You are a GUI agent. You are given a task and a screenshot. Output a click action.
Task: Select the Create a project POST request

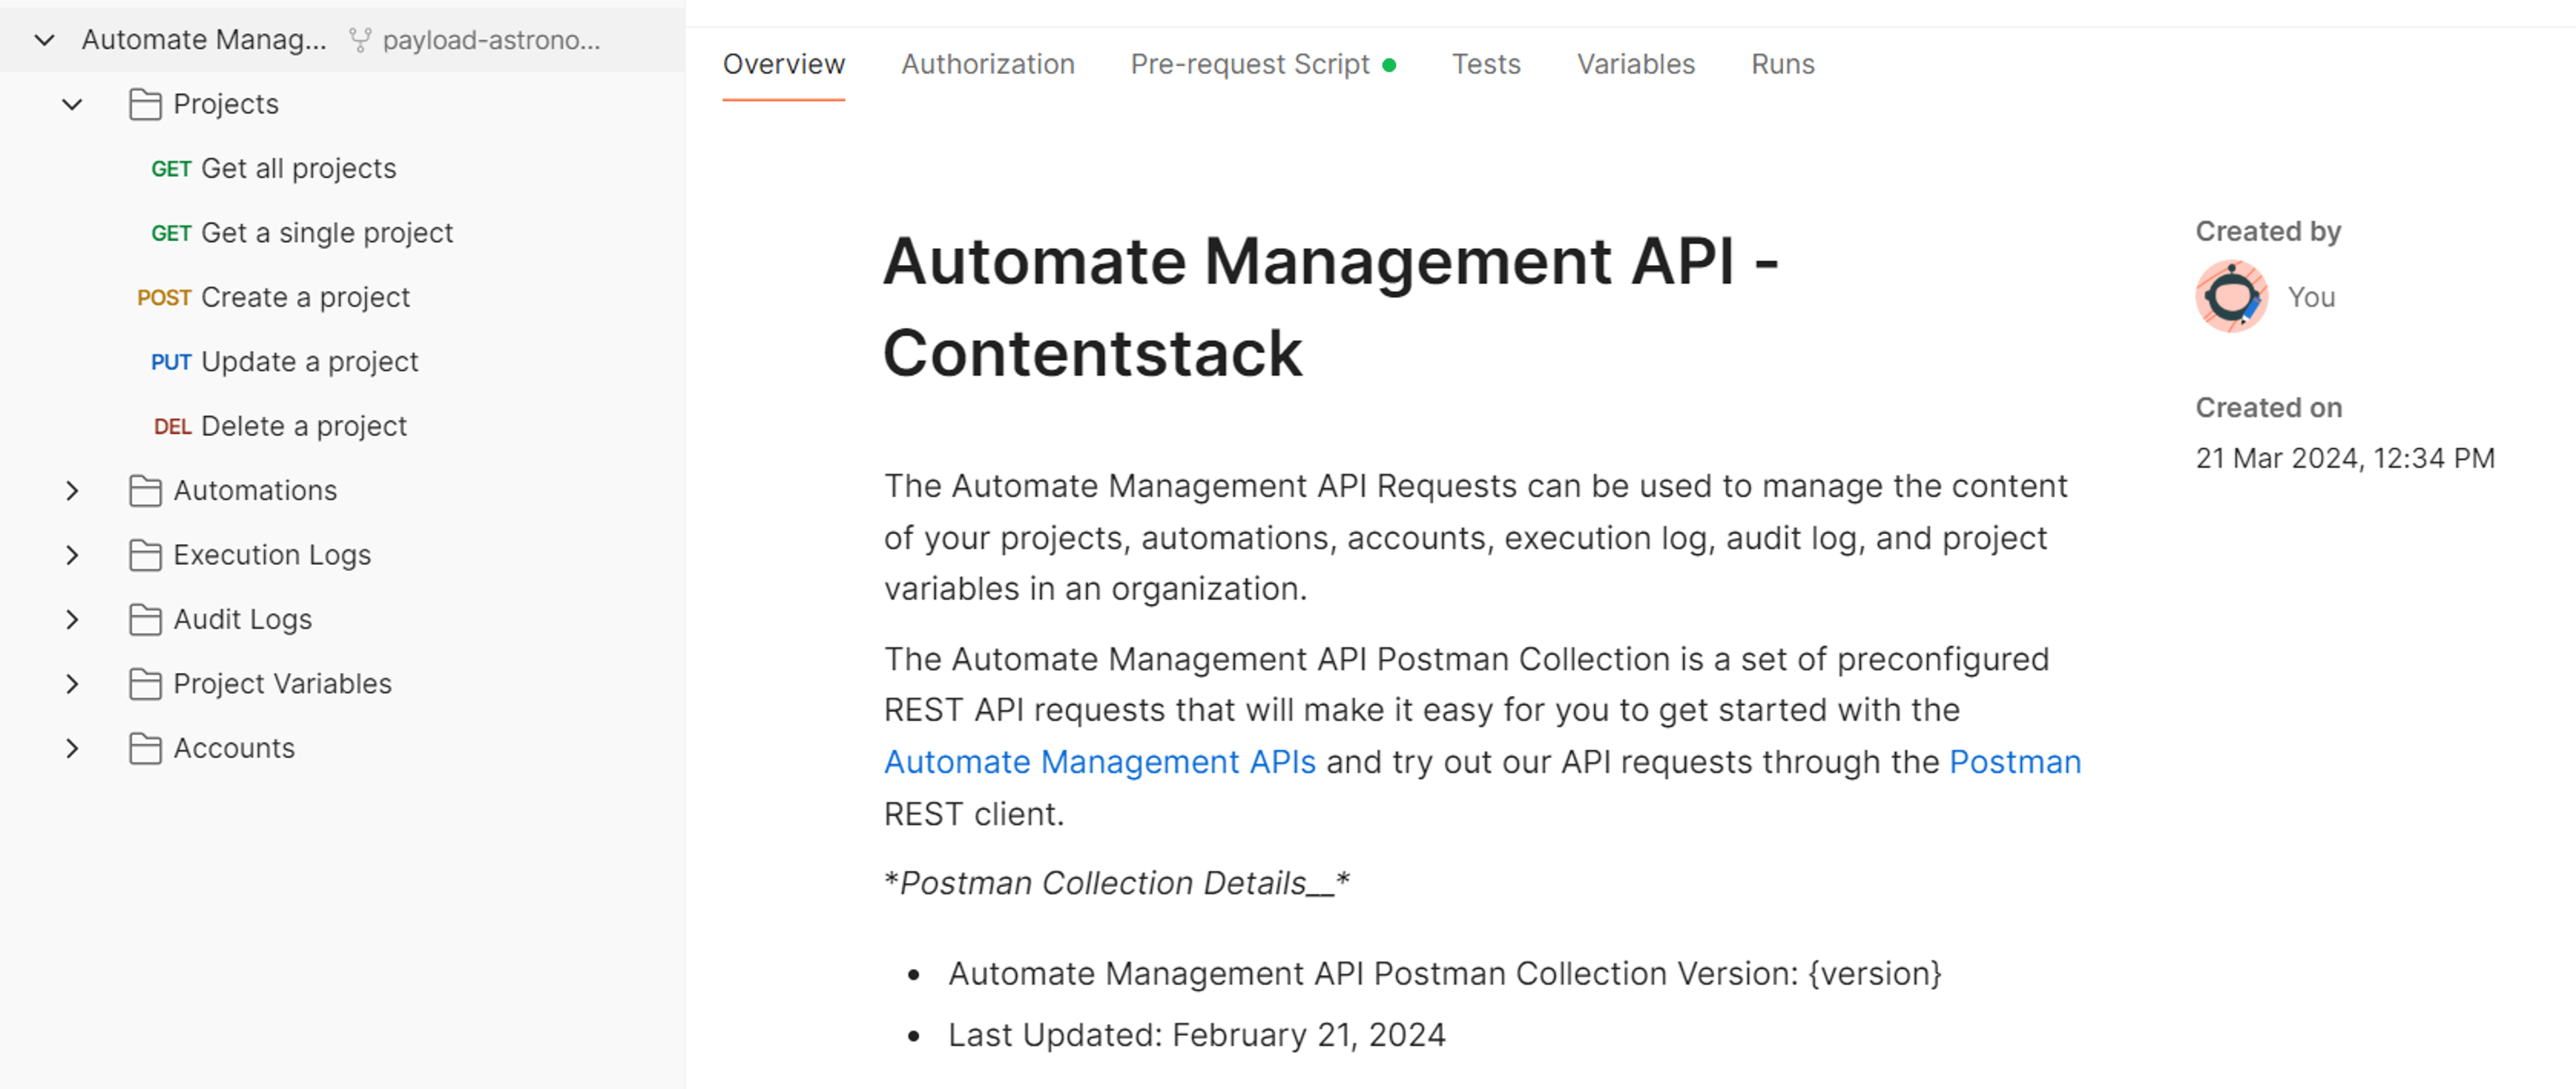[273, 298]
